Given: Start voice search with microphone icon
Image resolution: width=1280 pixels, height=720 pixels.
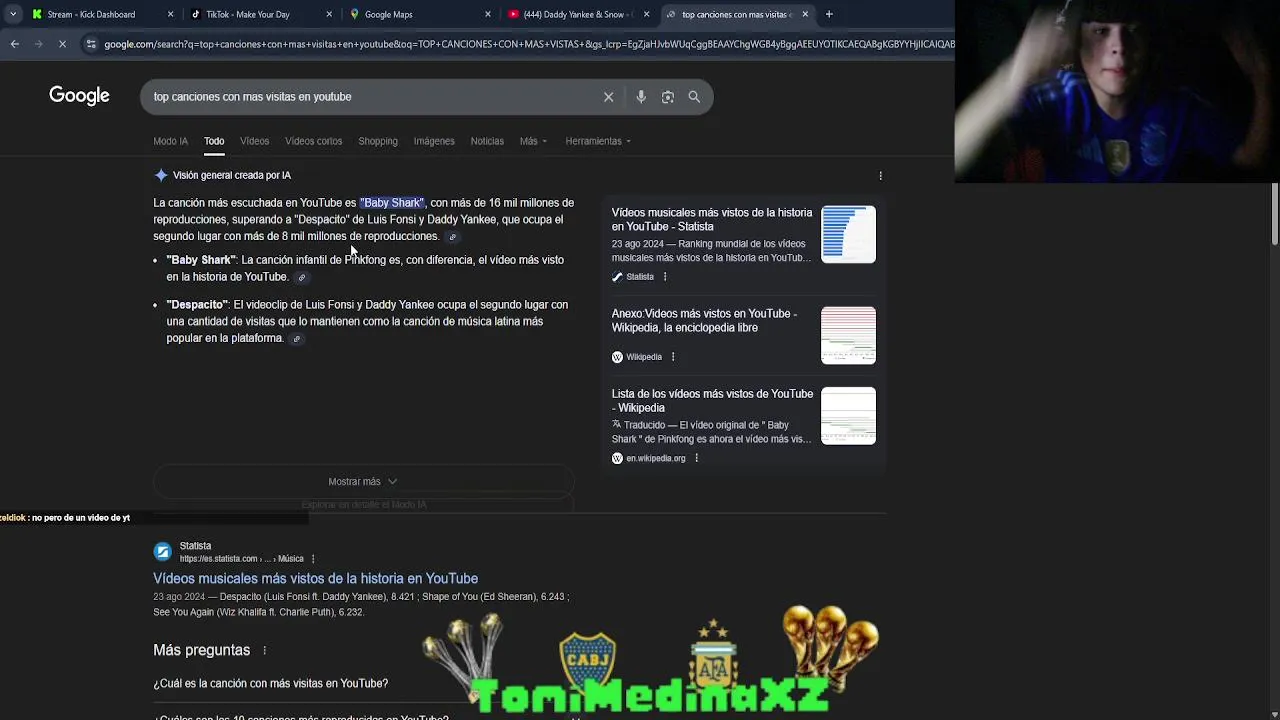Looking at the screenshot, I should pyautogui.click(x=641, y=97).
